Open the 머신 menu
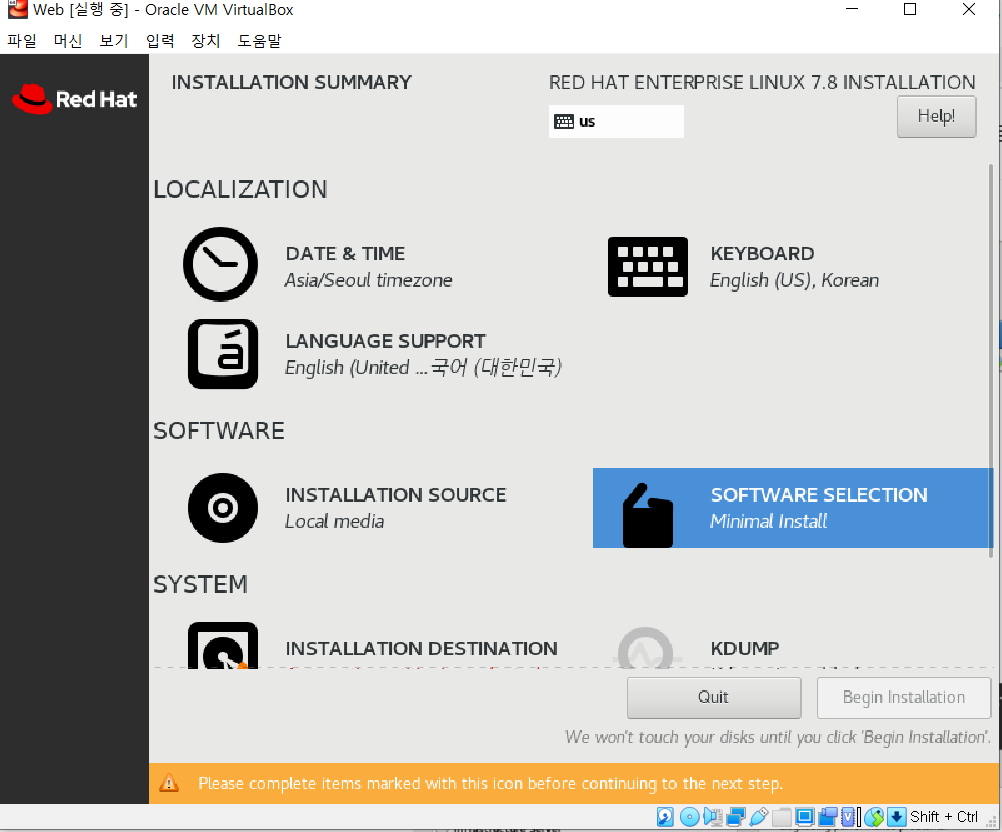Image resolution: width=1002 pixels, height=832 pixels. (68, 41)
